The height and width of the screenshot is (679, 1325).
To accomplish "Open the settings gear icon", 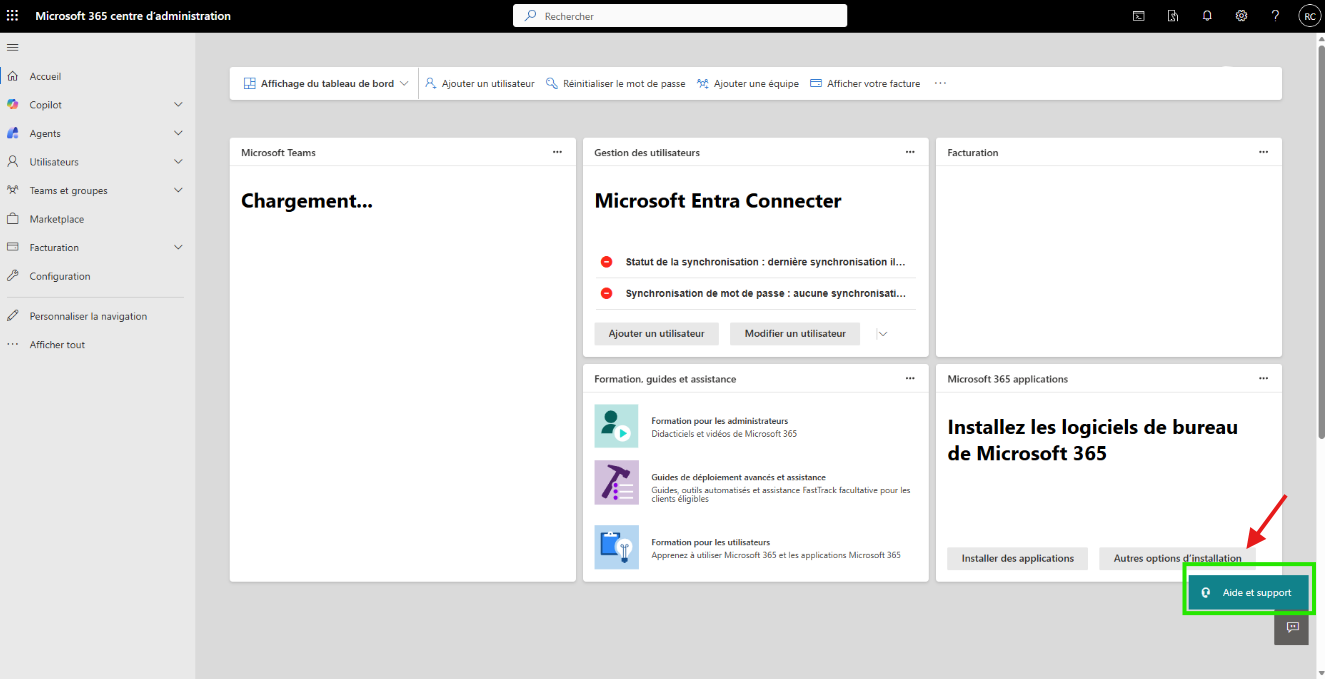I will coord(1241,16).
